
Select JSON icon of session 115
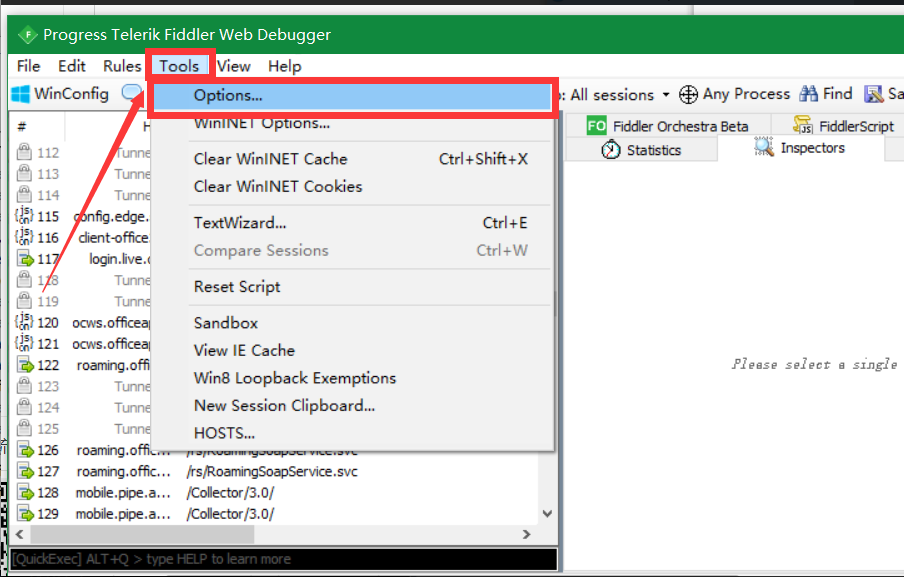coord(24,216)
